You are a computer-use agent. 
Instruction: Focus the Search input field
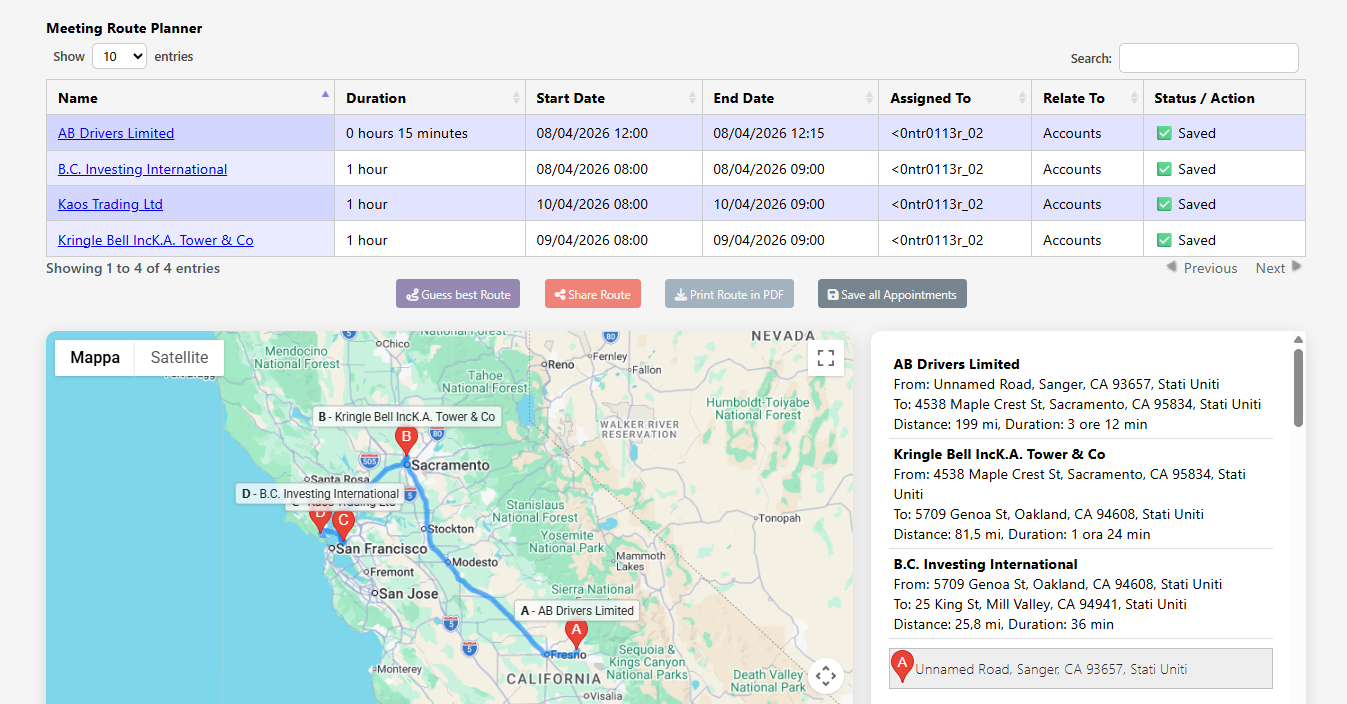click(x=1208, y=58)
